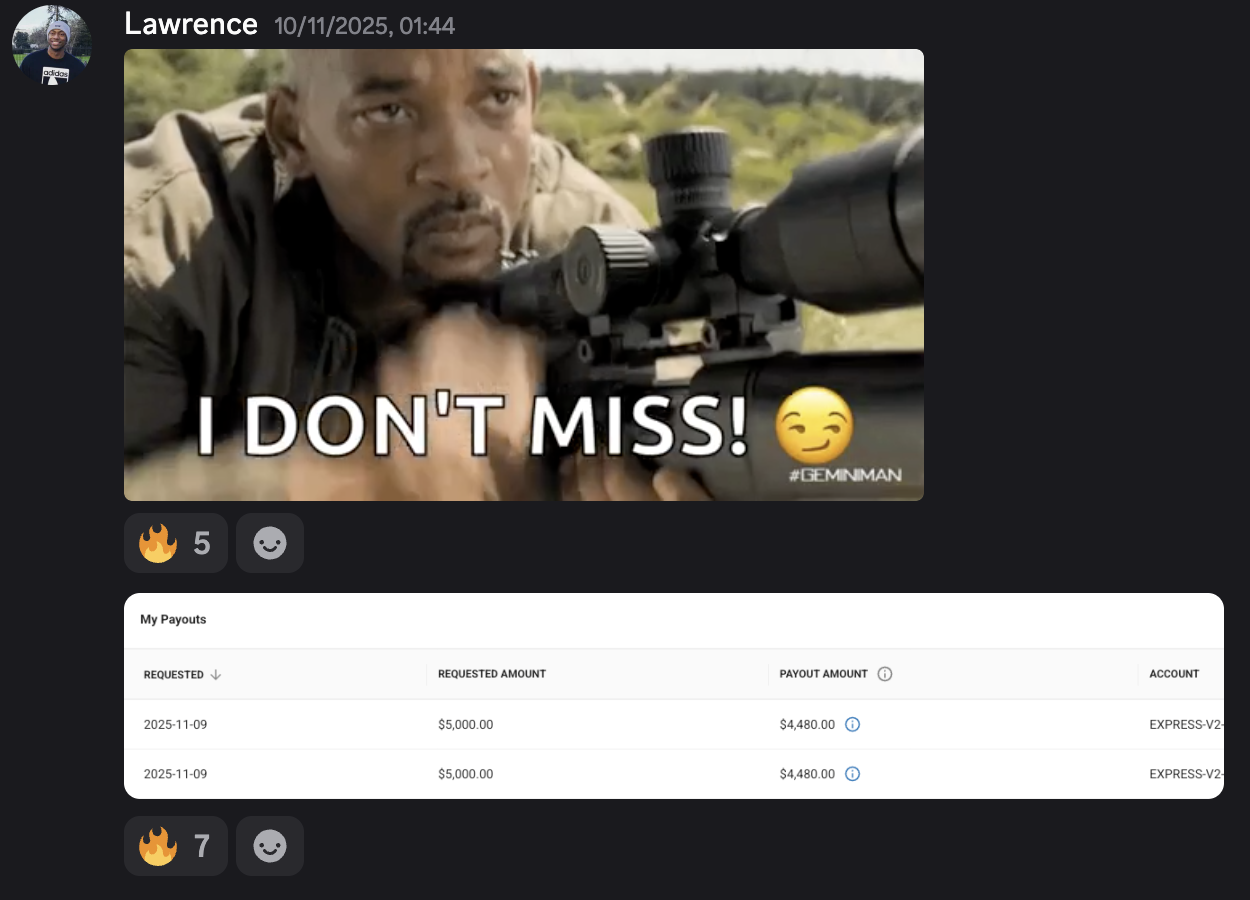
Task: Click info icon in second payout row
Action: [x=853, y=774]
